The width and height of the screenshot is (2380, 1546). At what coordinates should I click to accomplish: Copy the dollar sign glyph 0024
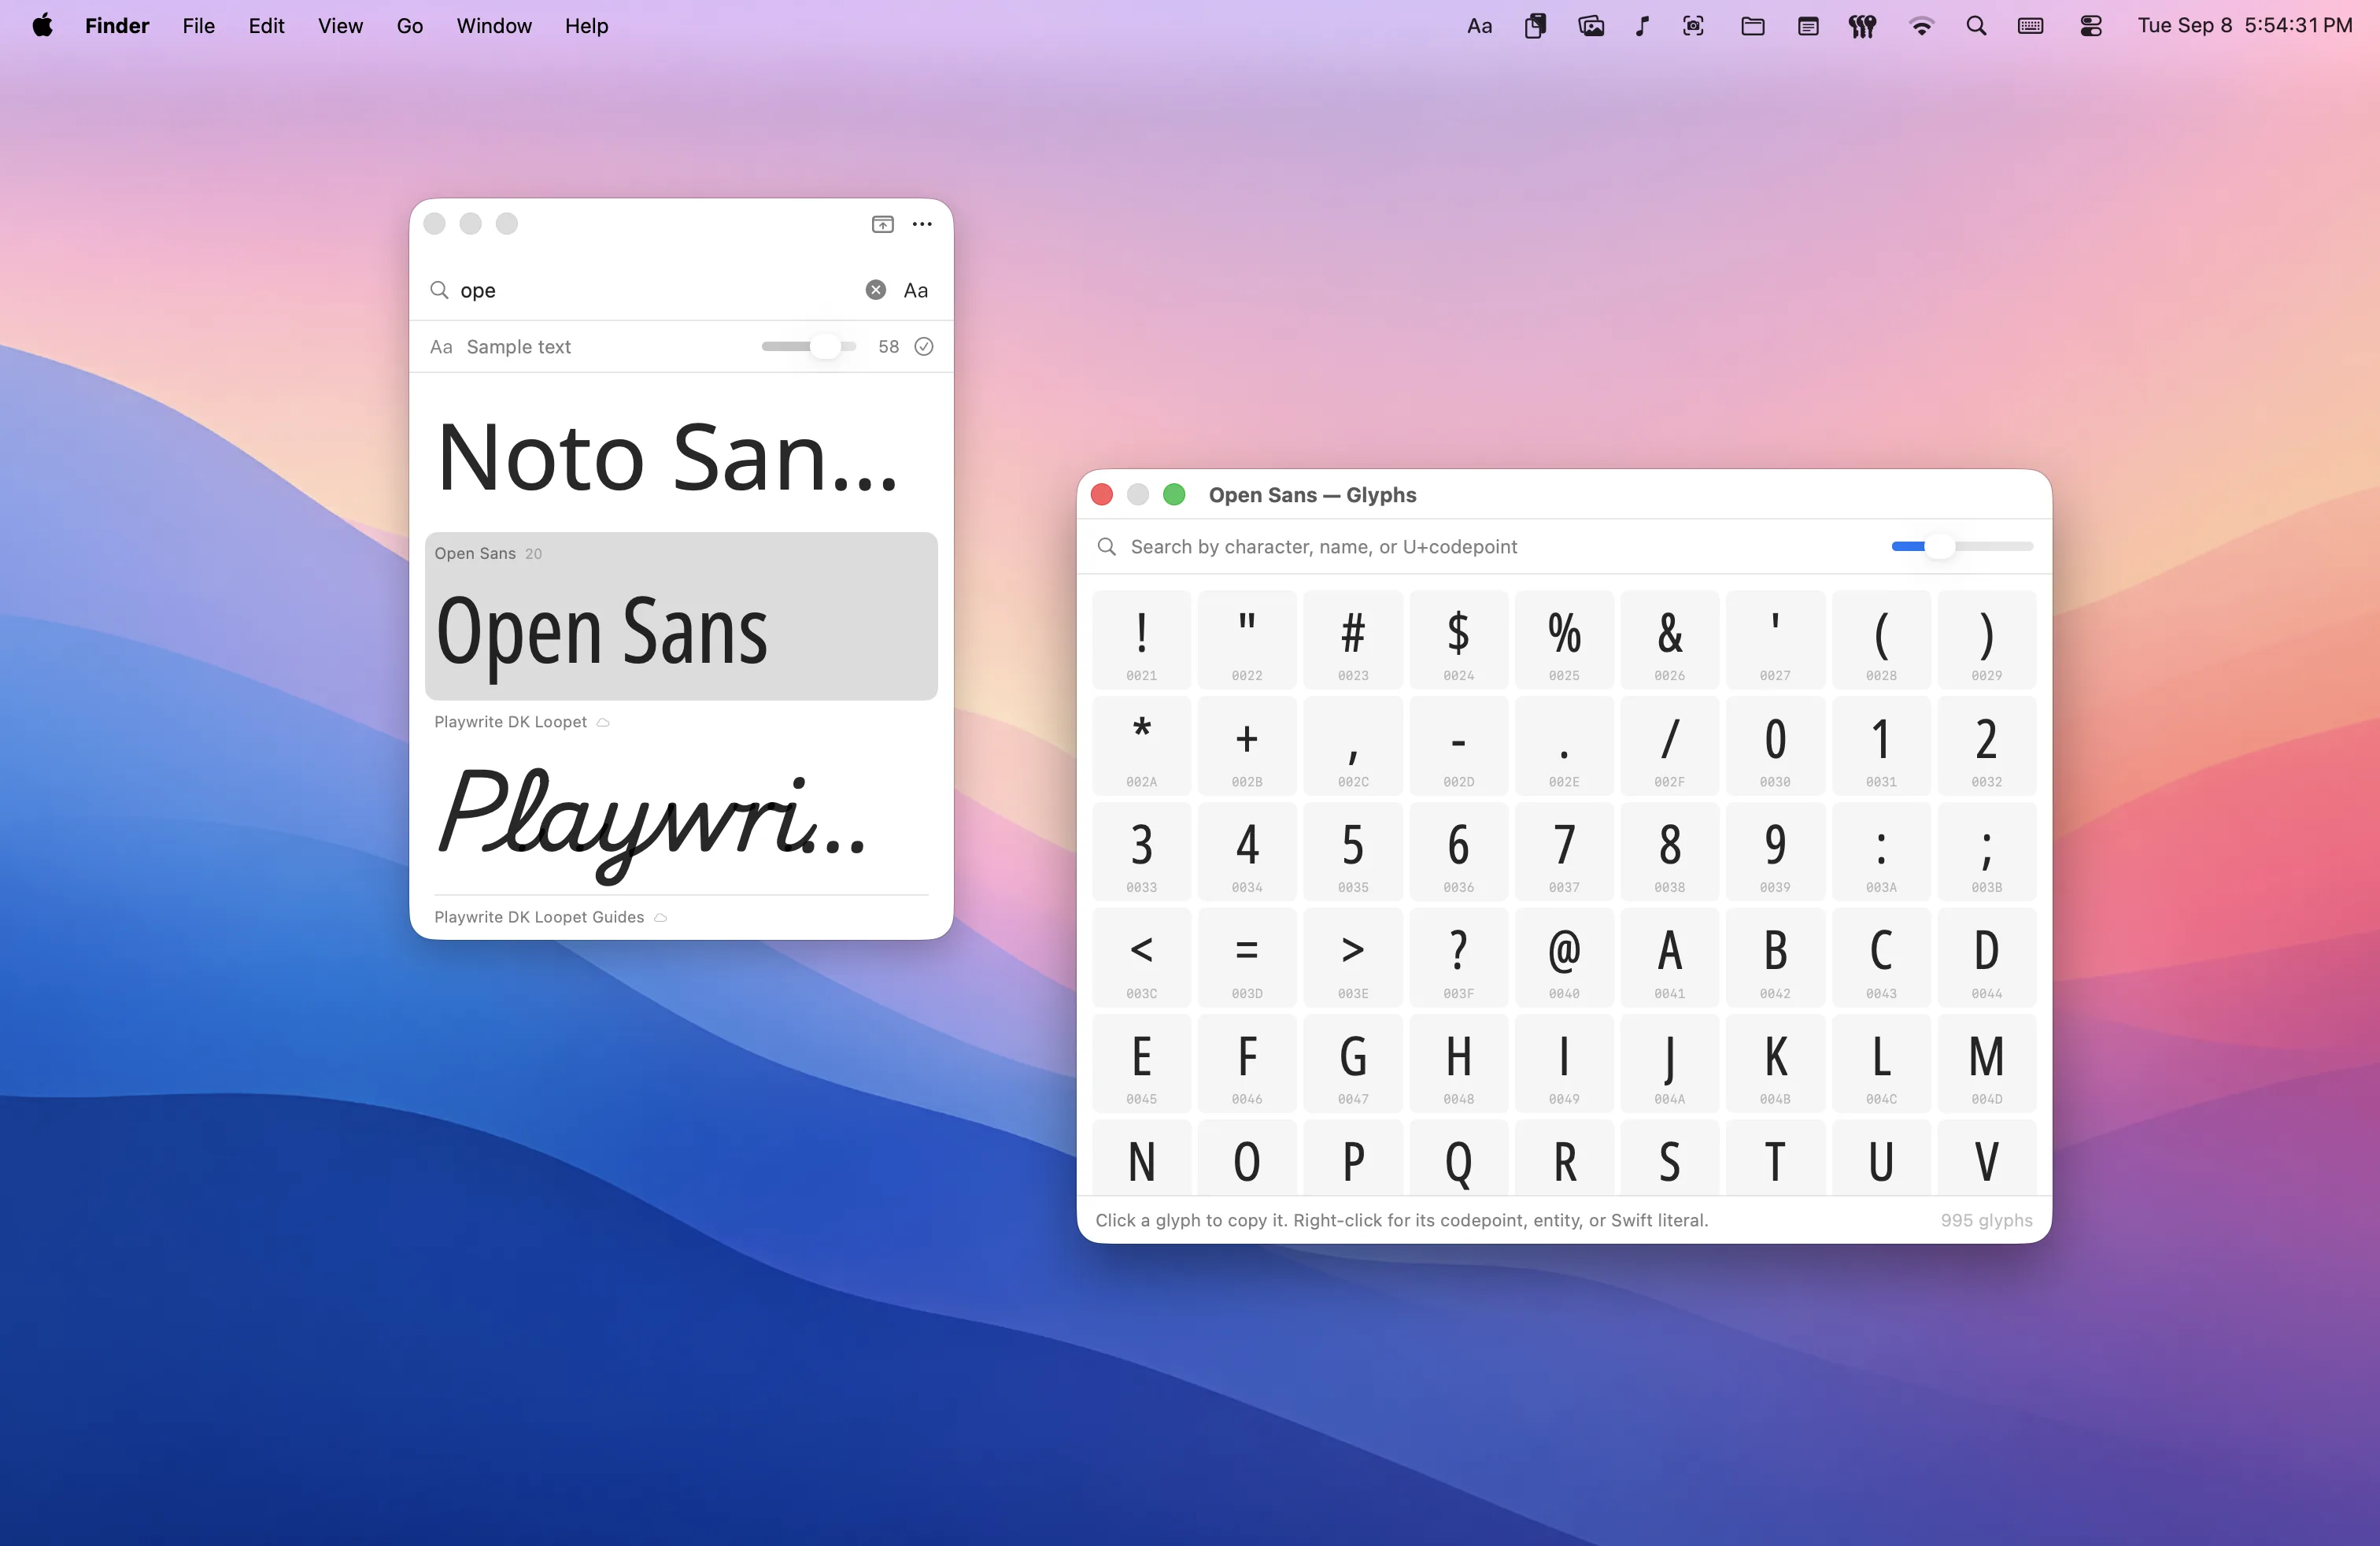(1458, 640)
